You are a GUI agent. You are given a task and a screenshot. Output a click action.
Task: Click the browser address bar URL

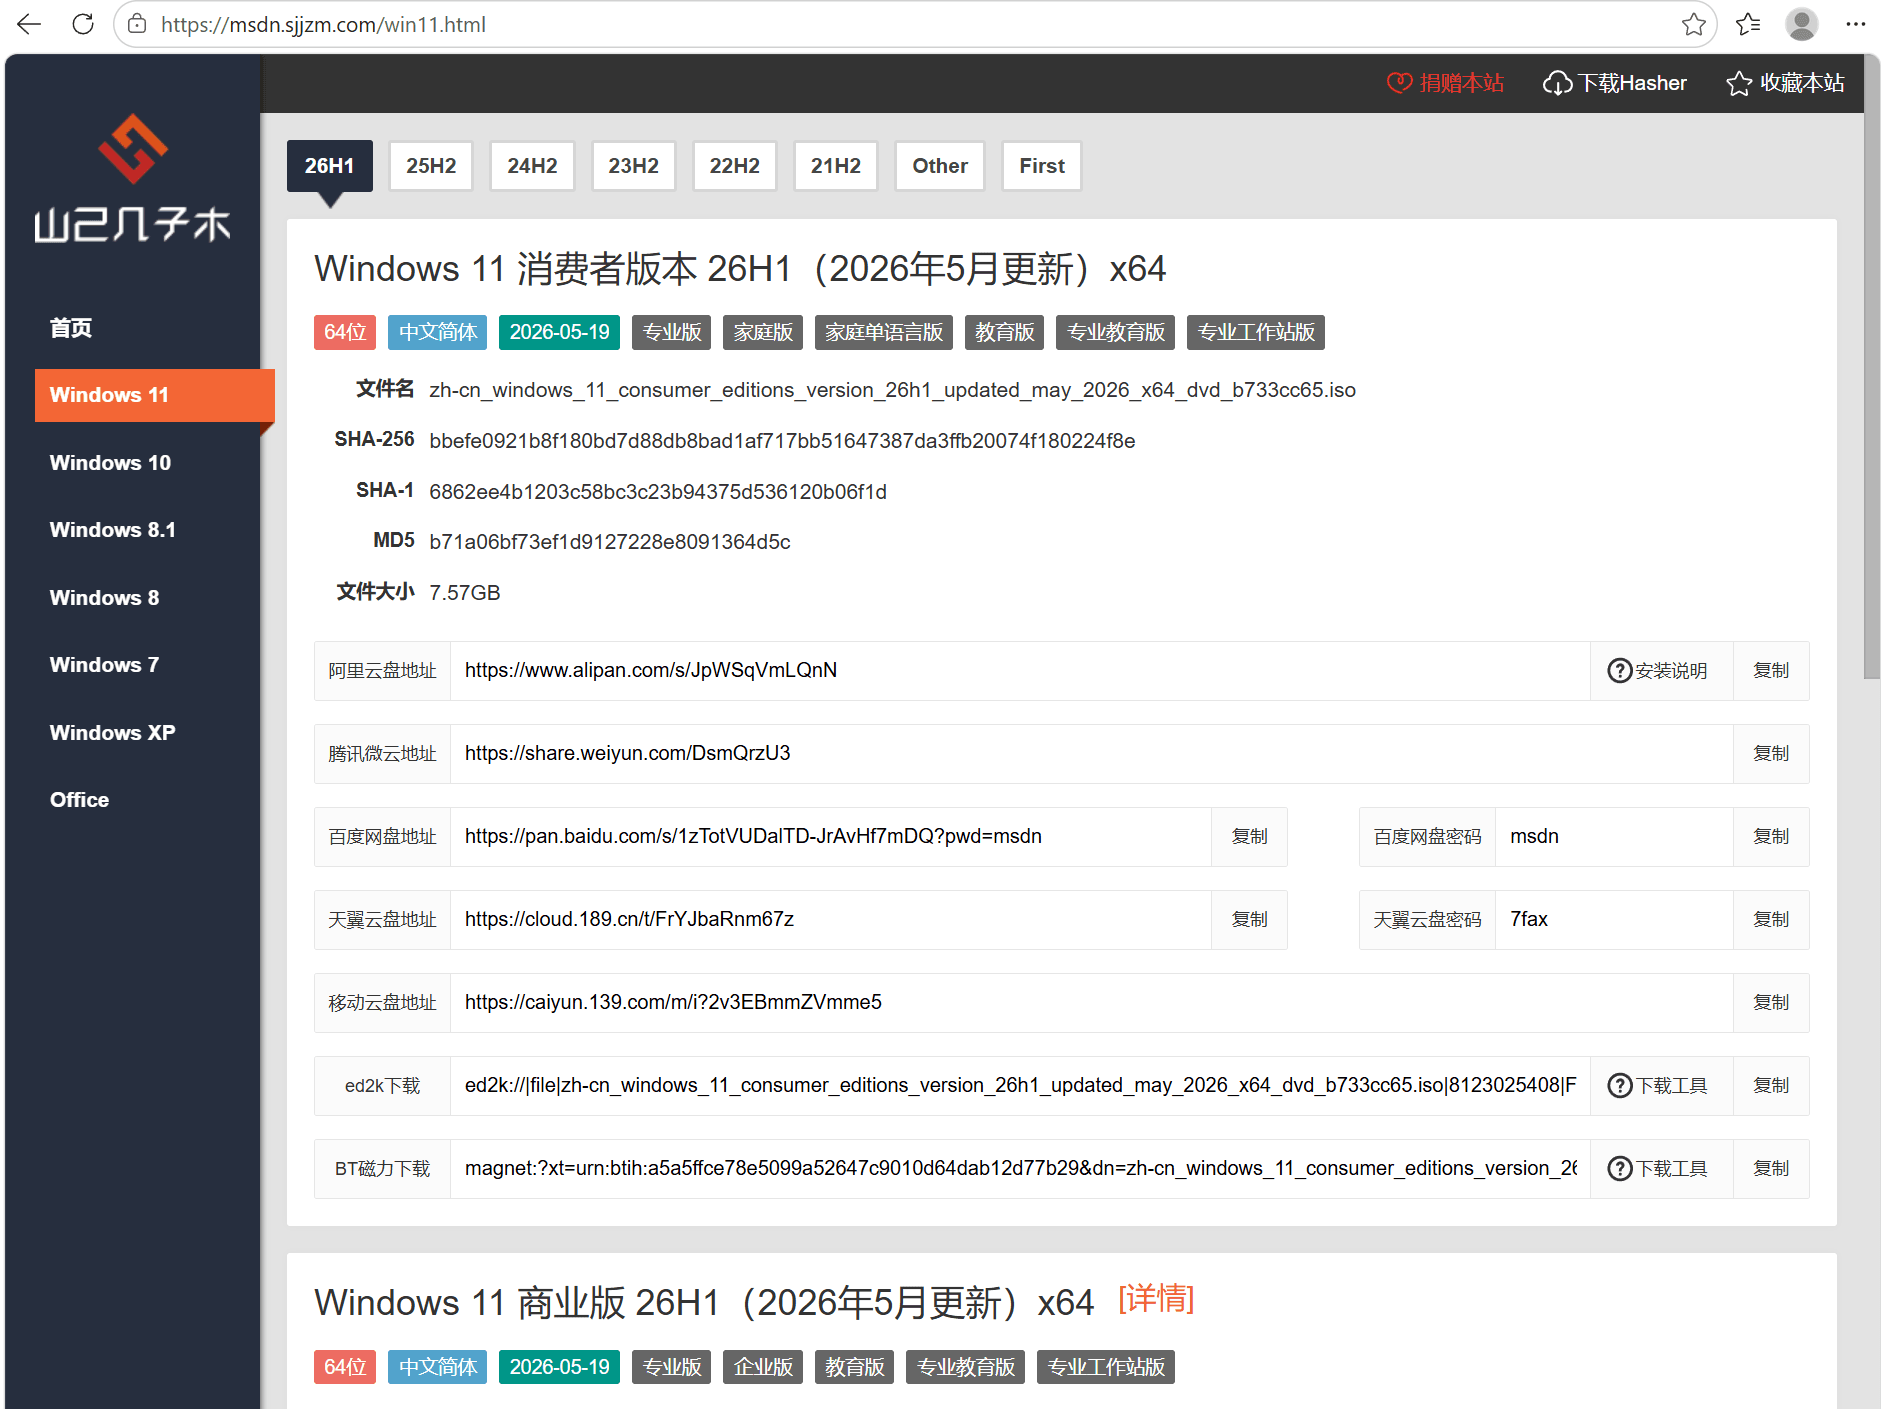pos(323,24)
